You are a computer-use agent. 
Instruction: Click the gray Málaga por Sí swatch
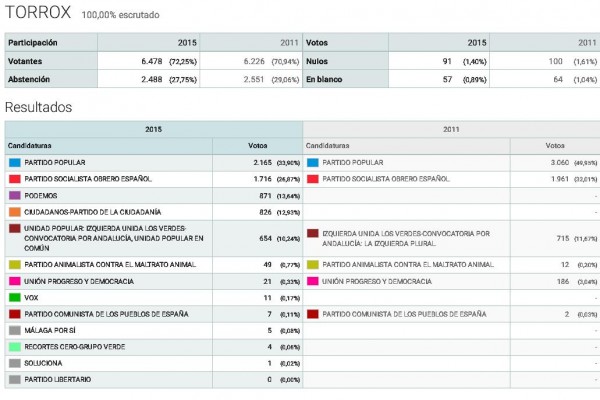[x=15, y=330]
